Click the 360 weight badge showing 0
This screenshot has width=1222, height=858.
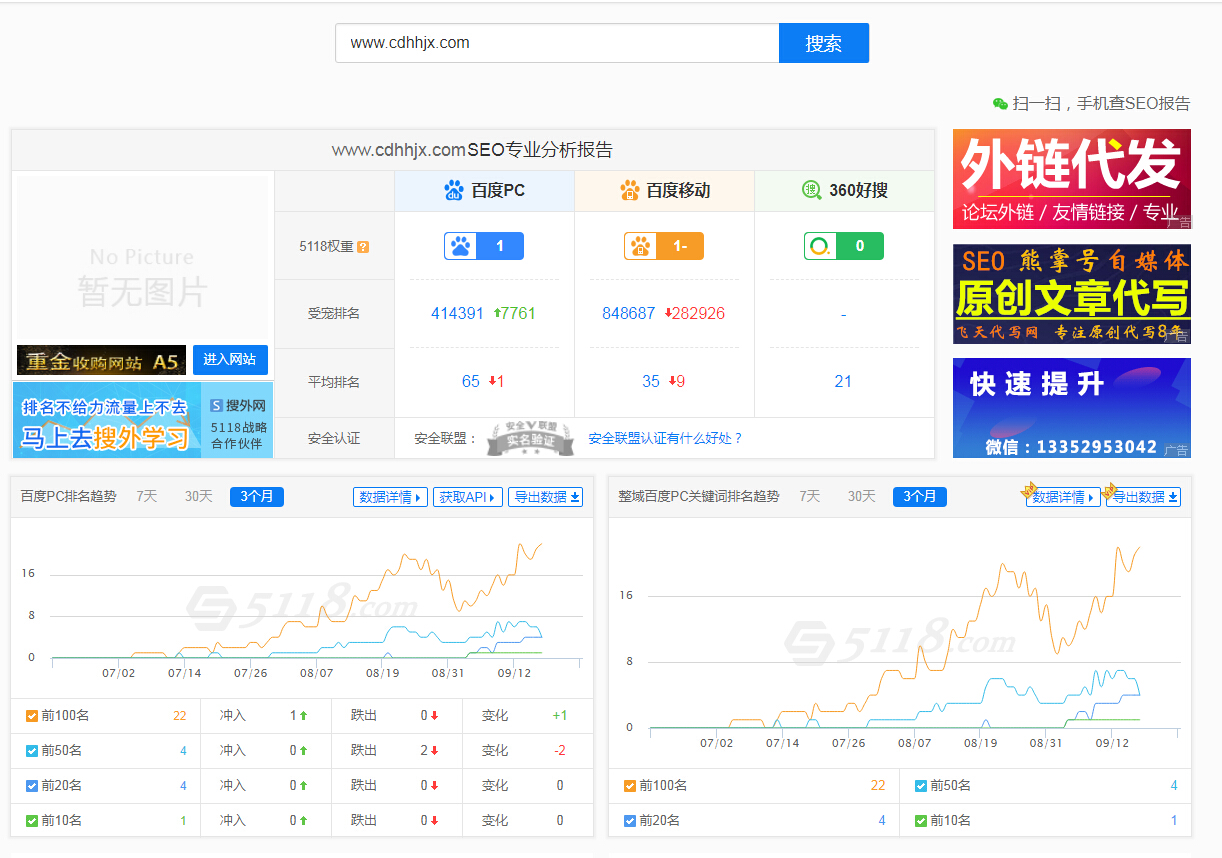(843, 246)
